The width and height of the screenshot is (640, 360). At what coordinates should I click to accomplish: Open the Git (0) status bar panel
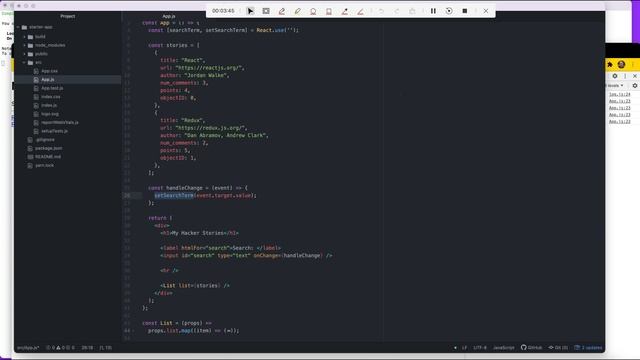pyautogui.click(x=558, y=348)
